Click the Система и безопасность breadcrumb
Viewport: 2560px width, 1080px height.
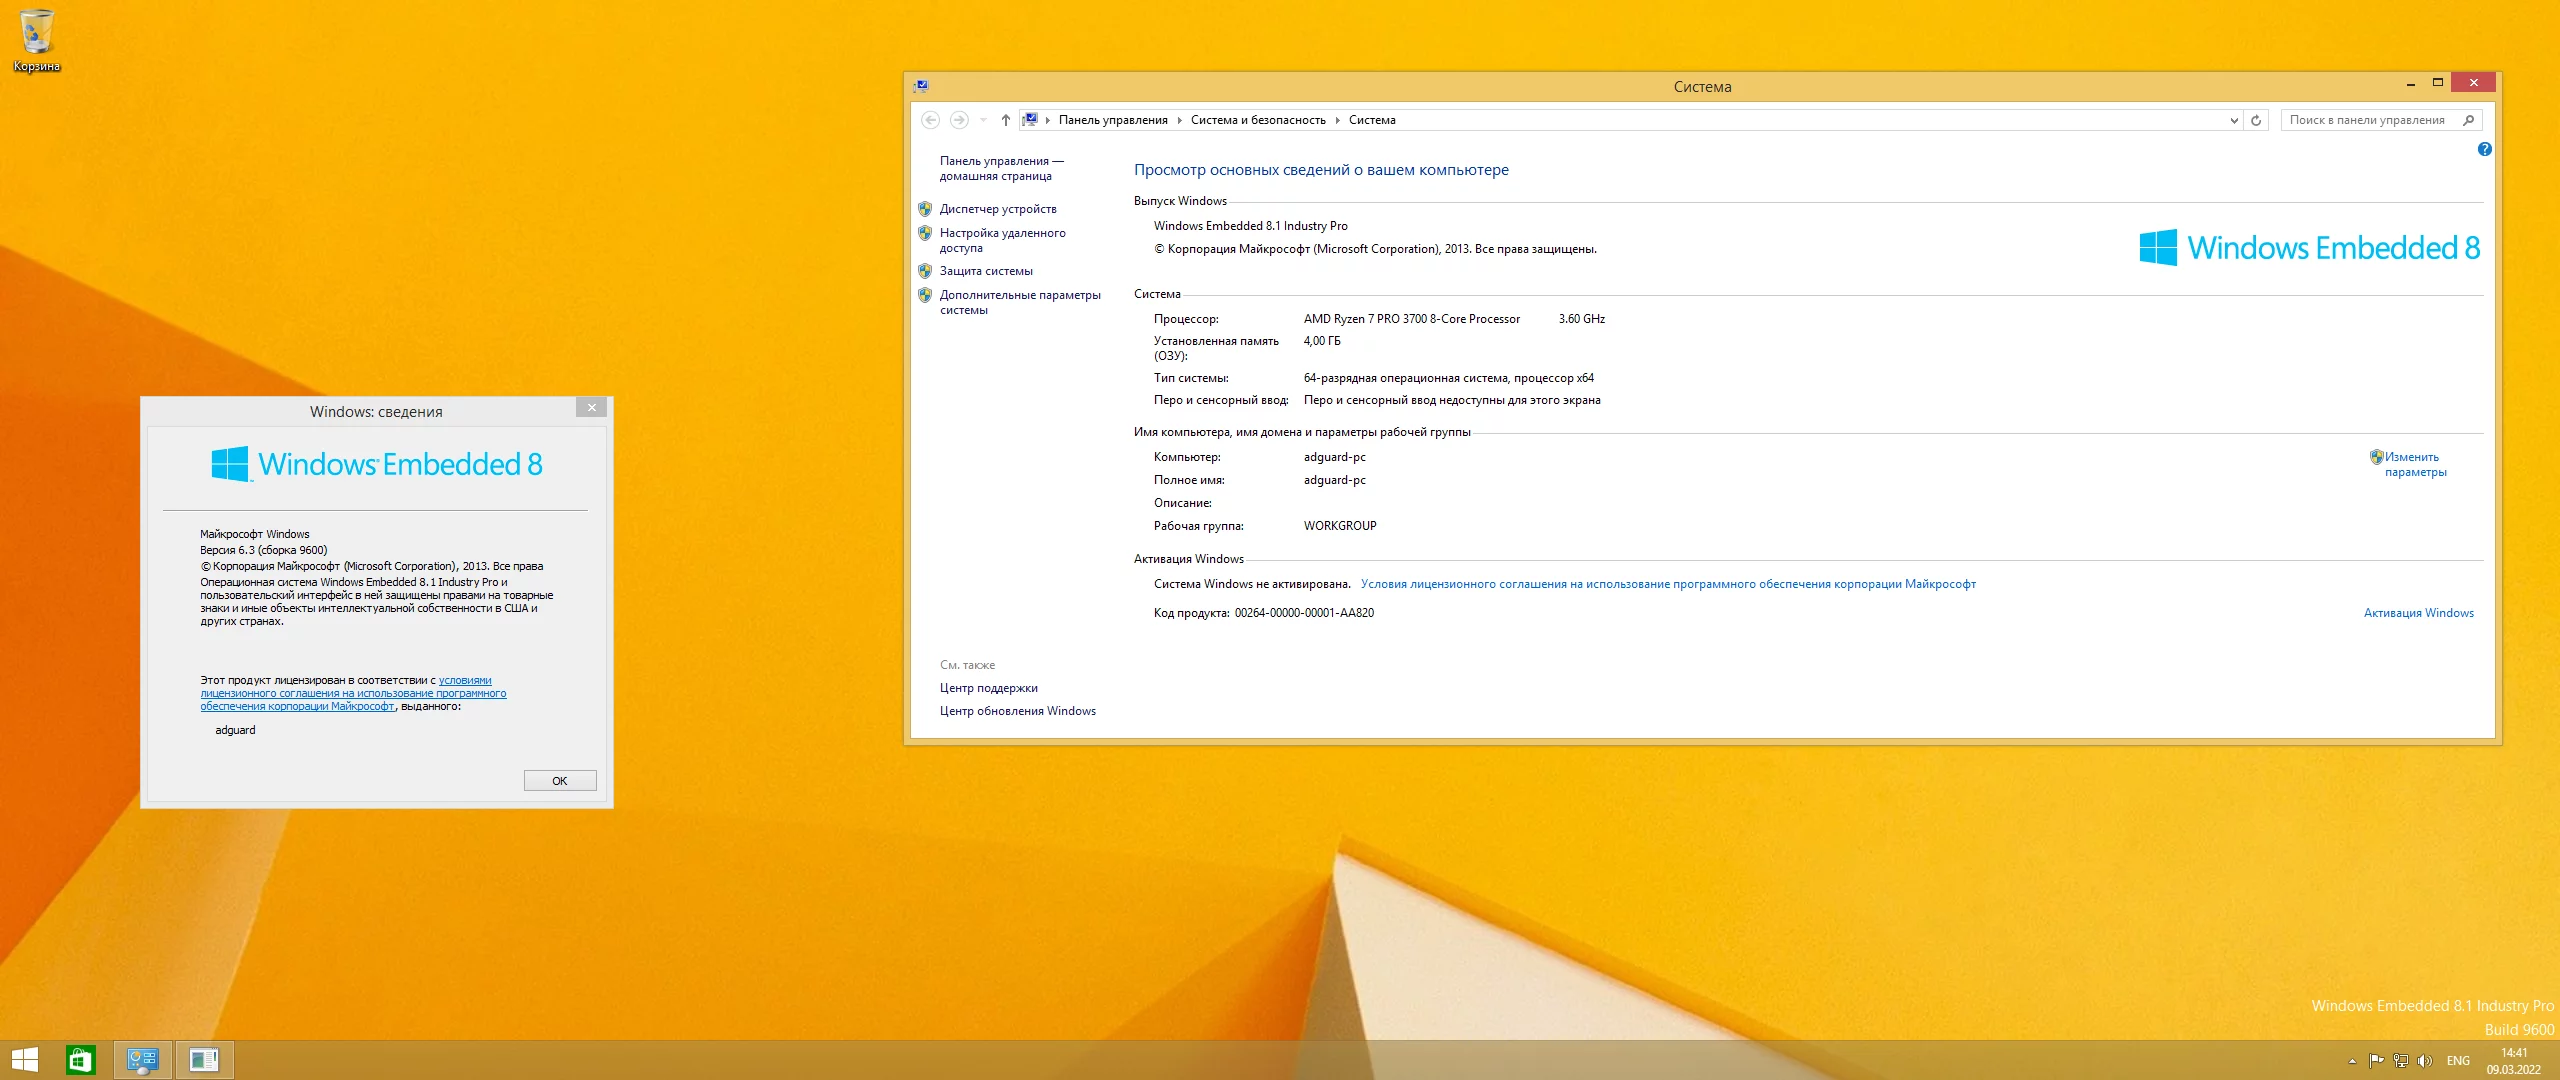coord(1257,120)
